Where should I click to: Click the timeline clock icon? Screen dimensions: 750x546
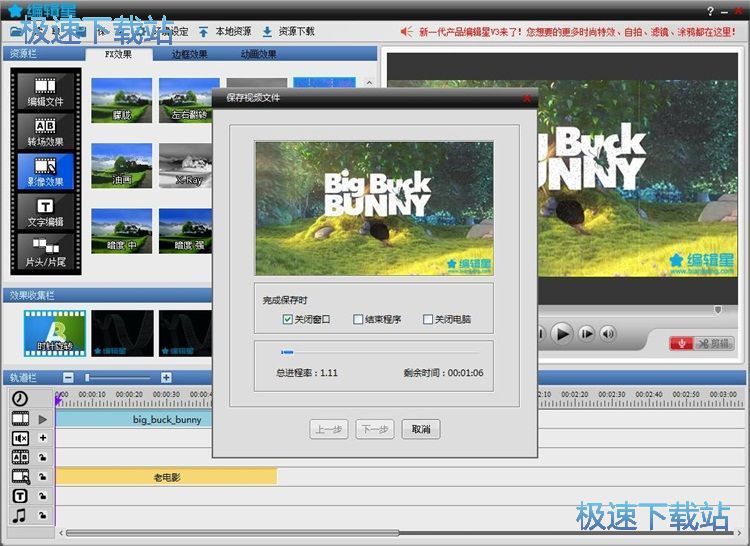click(x=20, y=398)
